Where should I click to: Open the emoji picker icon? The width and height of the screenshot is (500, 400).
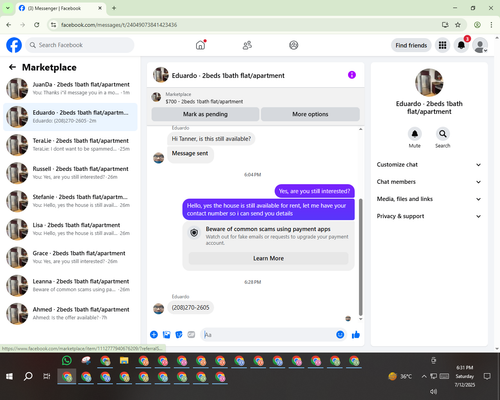pyautogui.click(x=340, y=335)
